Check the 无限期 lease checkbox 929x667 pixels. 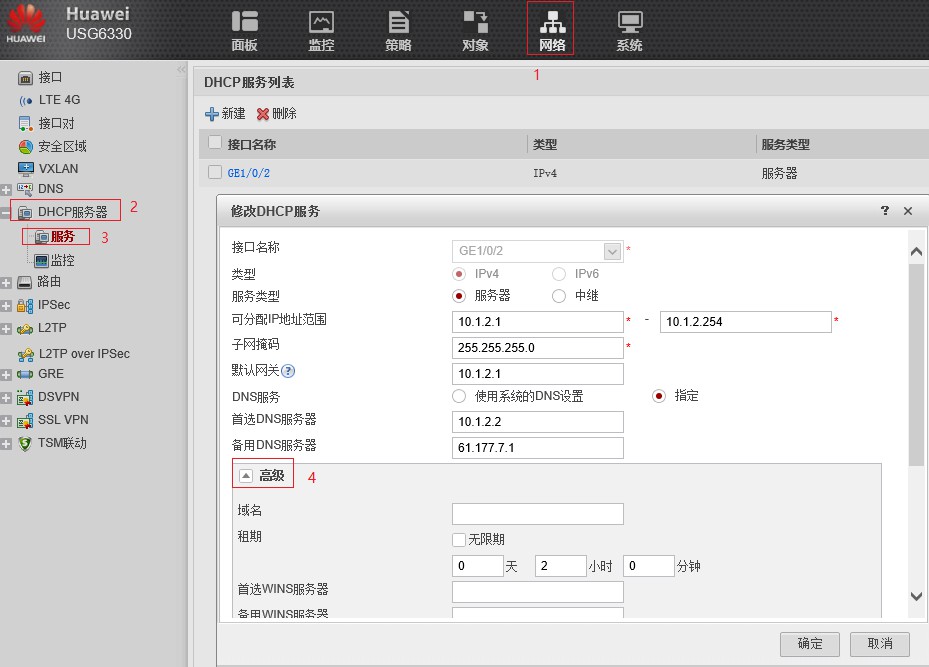coord(458,539)
